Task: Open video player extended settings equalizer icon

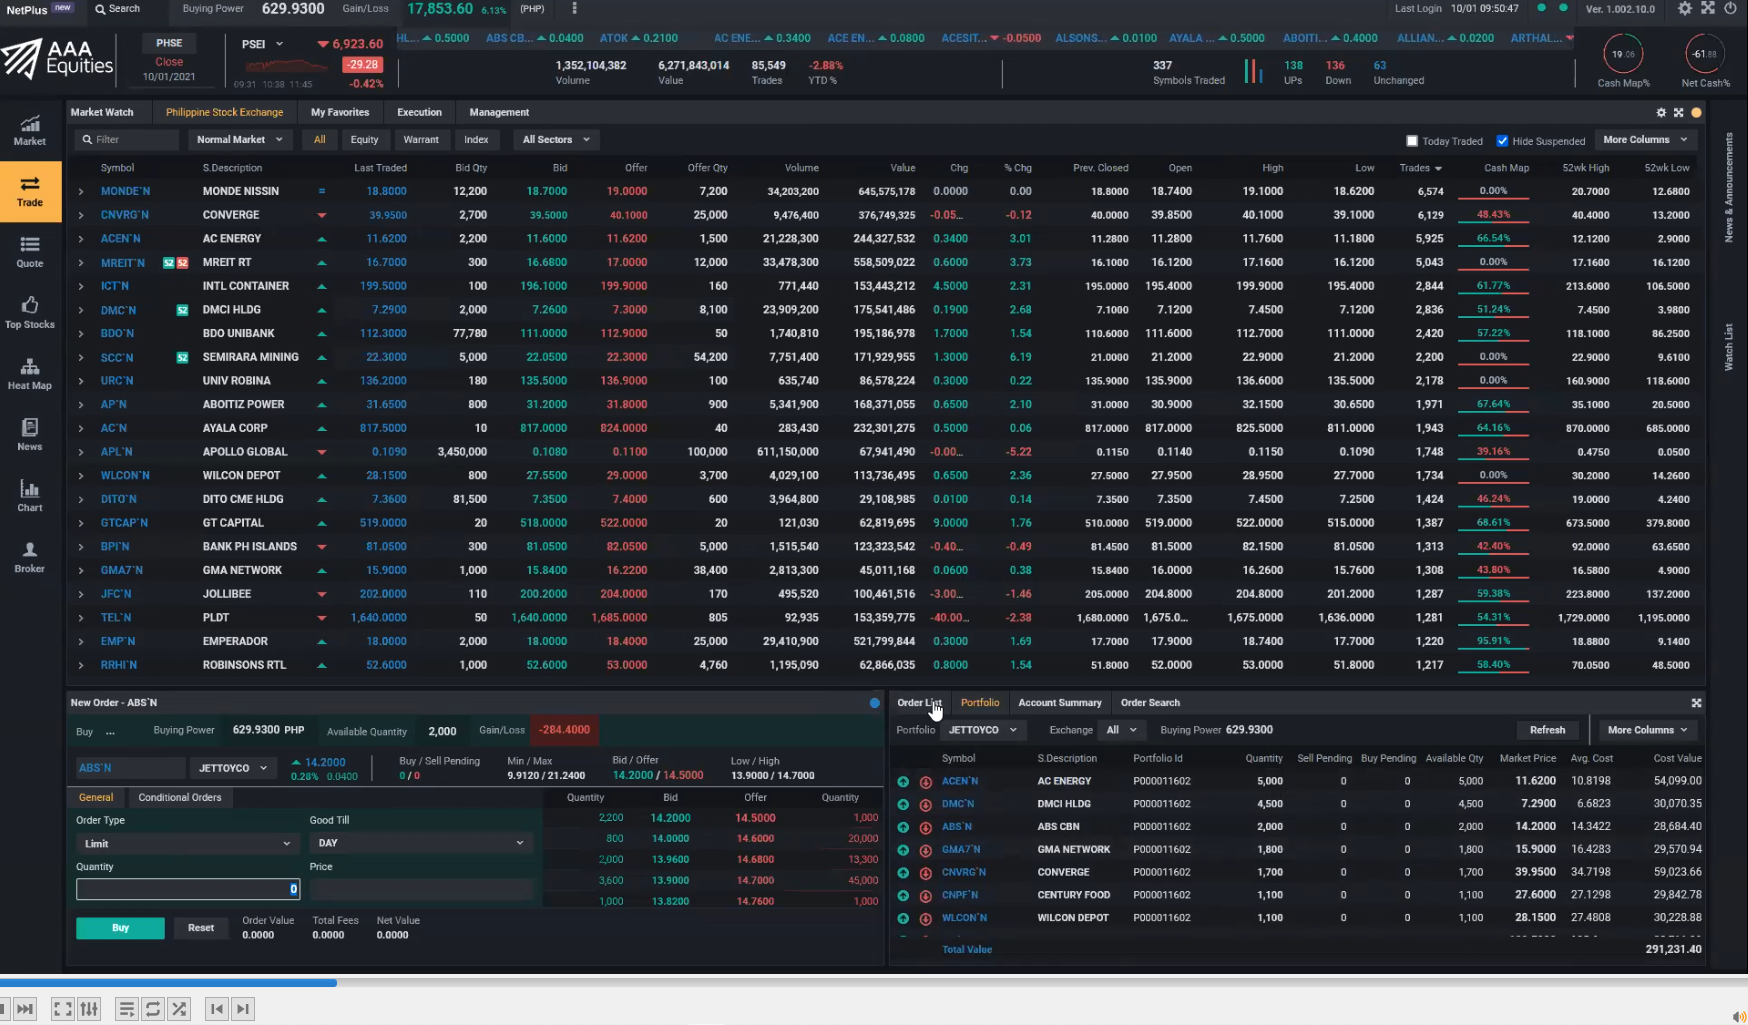Action: (x=89, y=1009)
